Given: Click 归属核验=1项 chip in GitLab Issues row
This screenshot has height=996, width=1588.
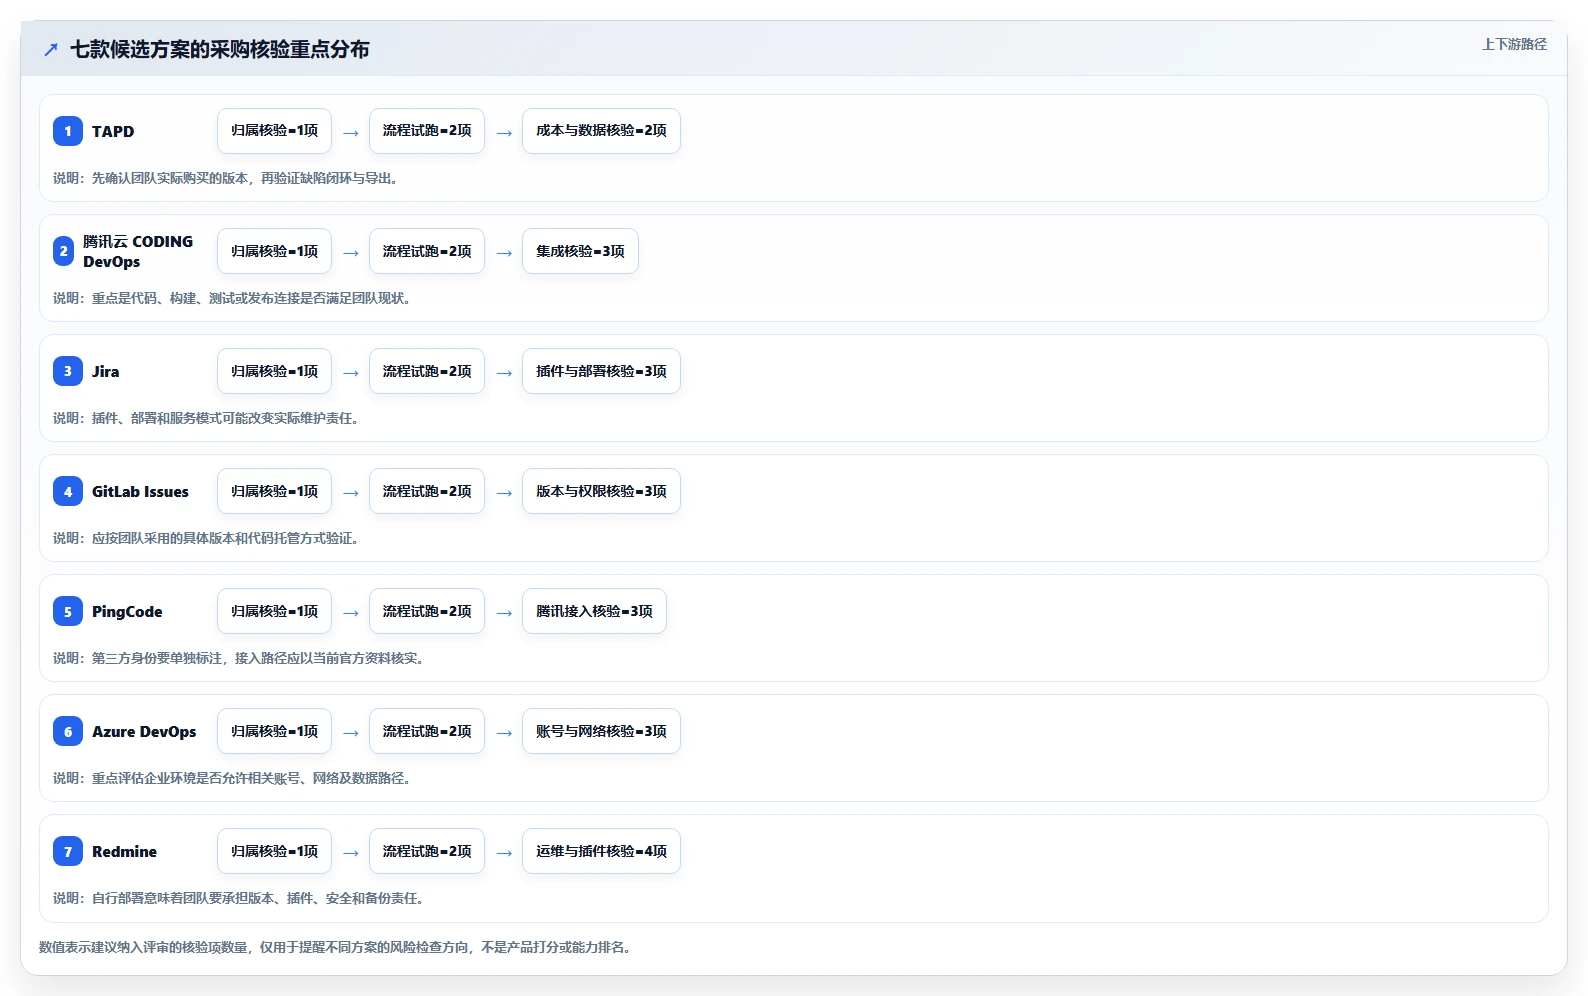Looking at the screenshot, I should [x=274, y=491].
